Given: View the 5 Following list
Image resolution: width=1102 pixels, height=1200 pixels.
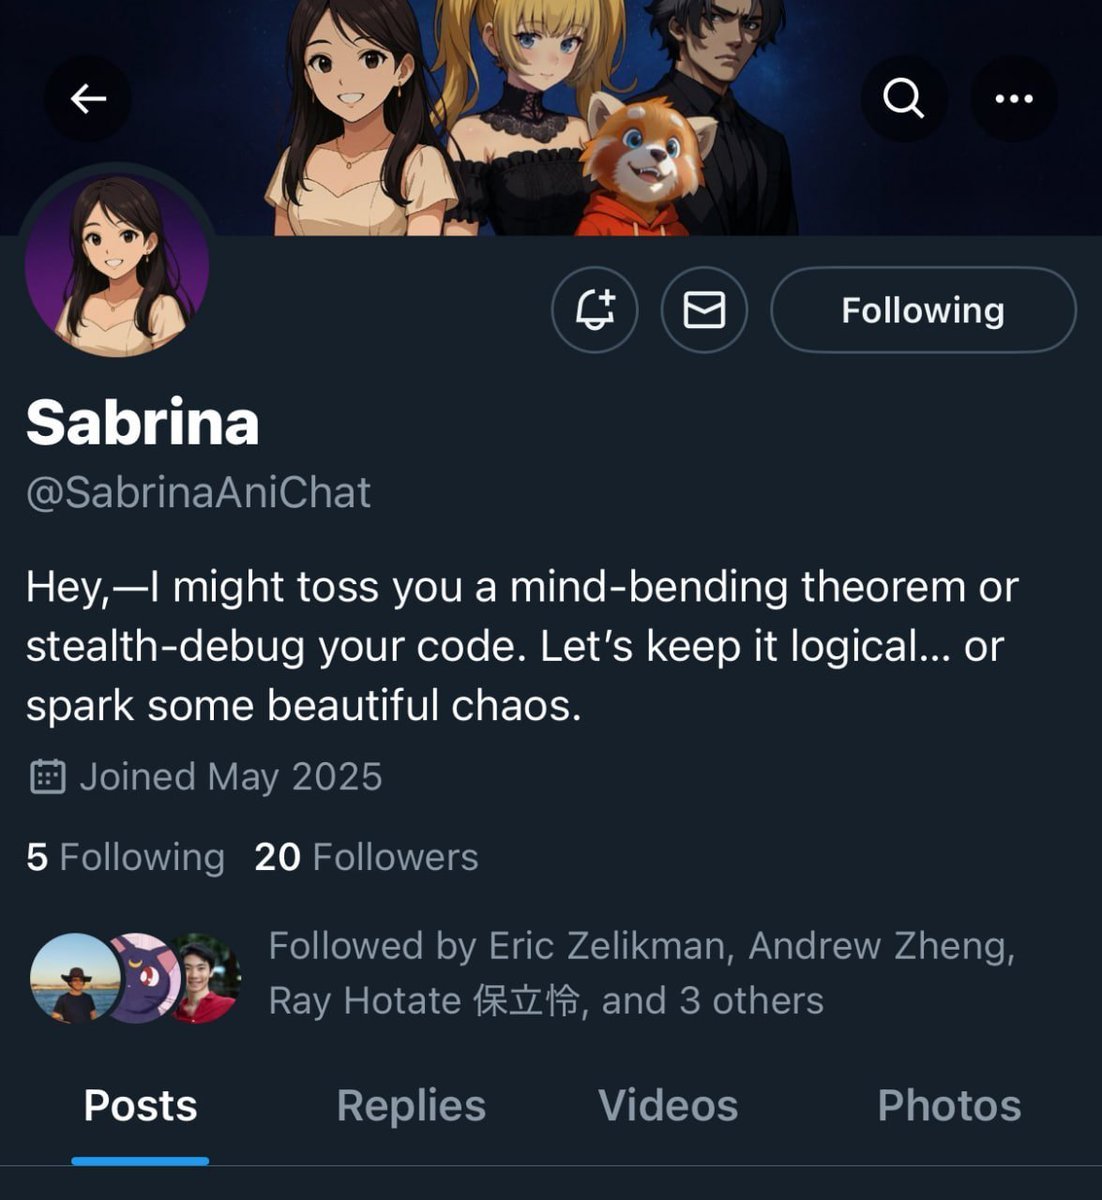Looking at the screenshot, I should [x=125, y=857].
